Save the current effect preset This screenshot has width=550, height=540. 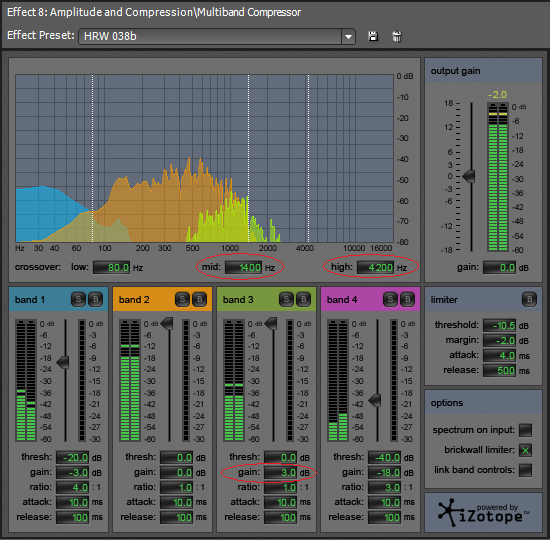[x=373, y=36]
